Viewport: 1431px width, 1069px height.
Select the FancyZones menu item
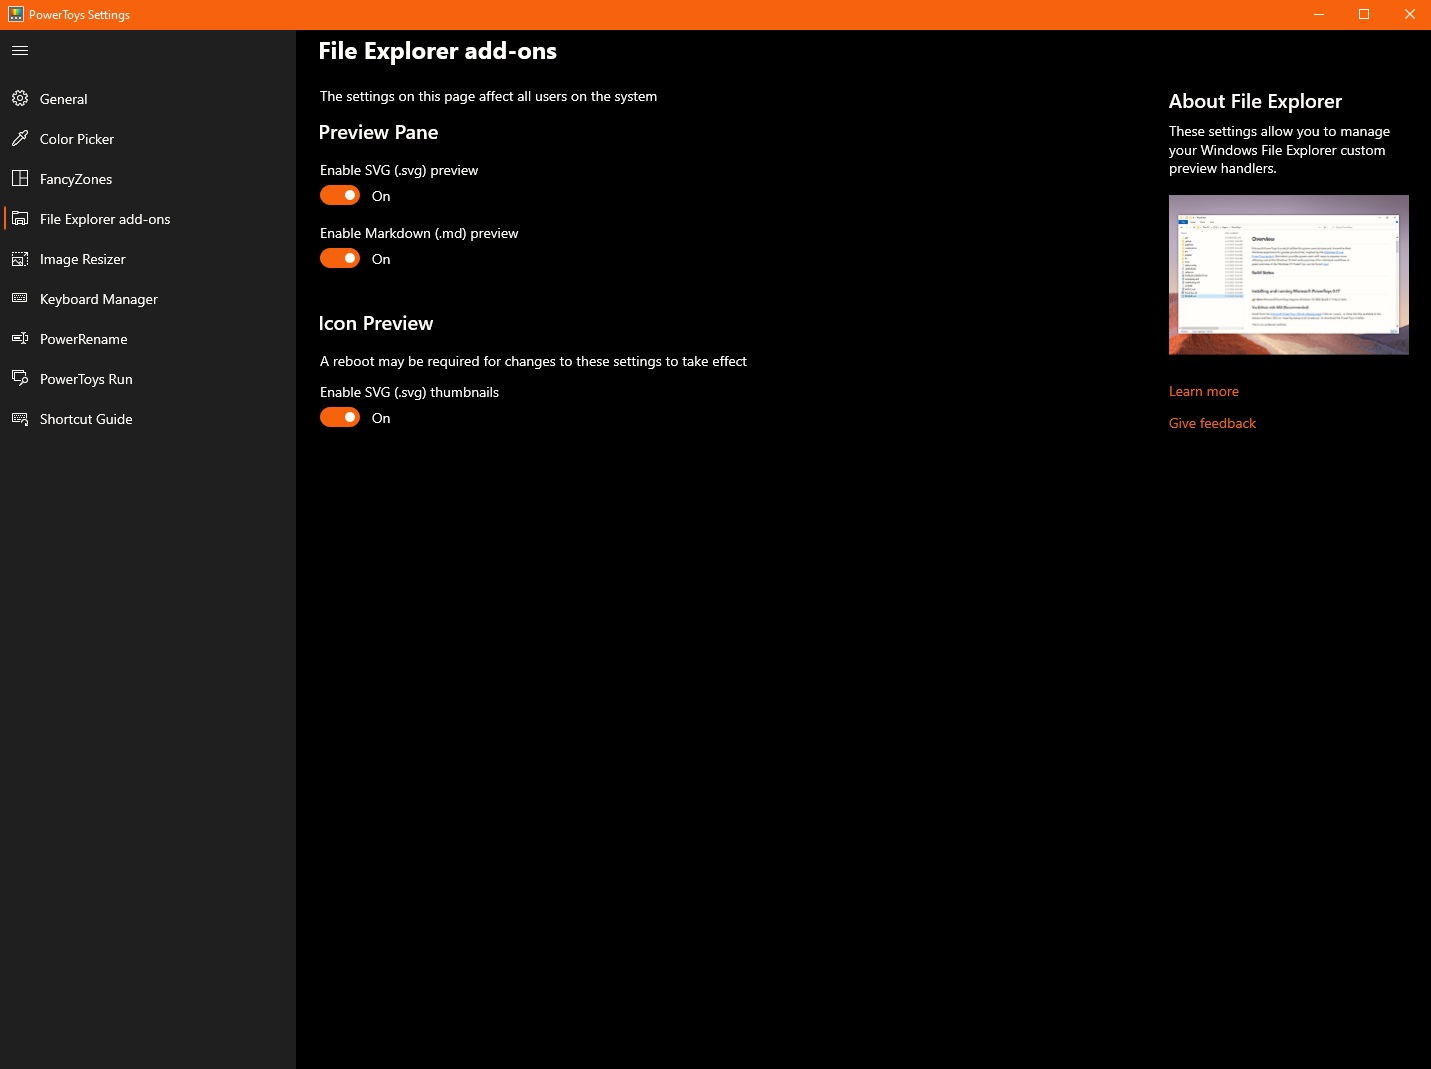tap(76, 179)
